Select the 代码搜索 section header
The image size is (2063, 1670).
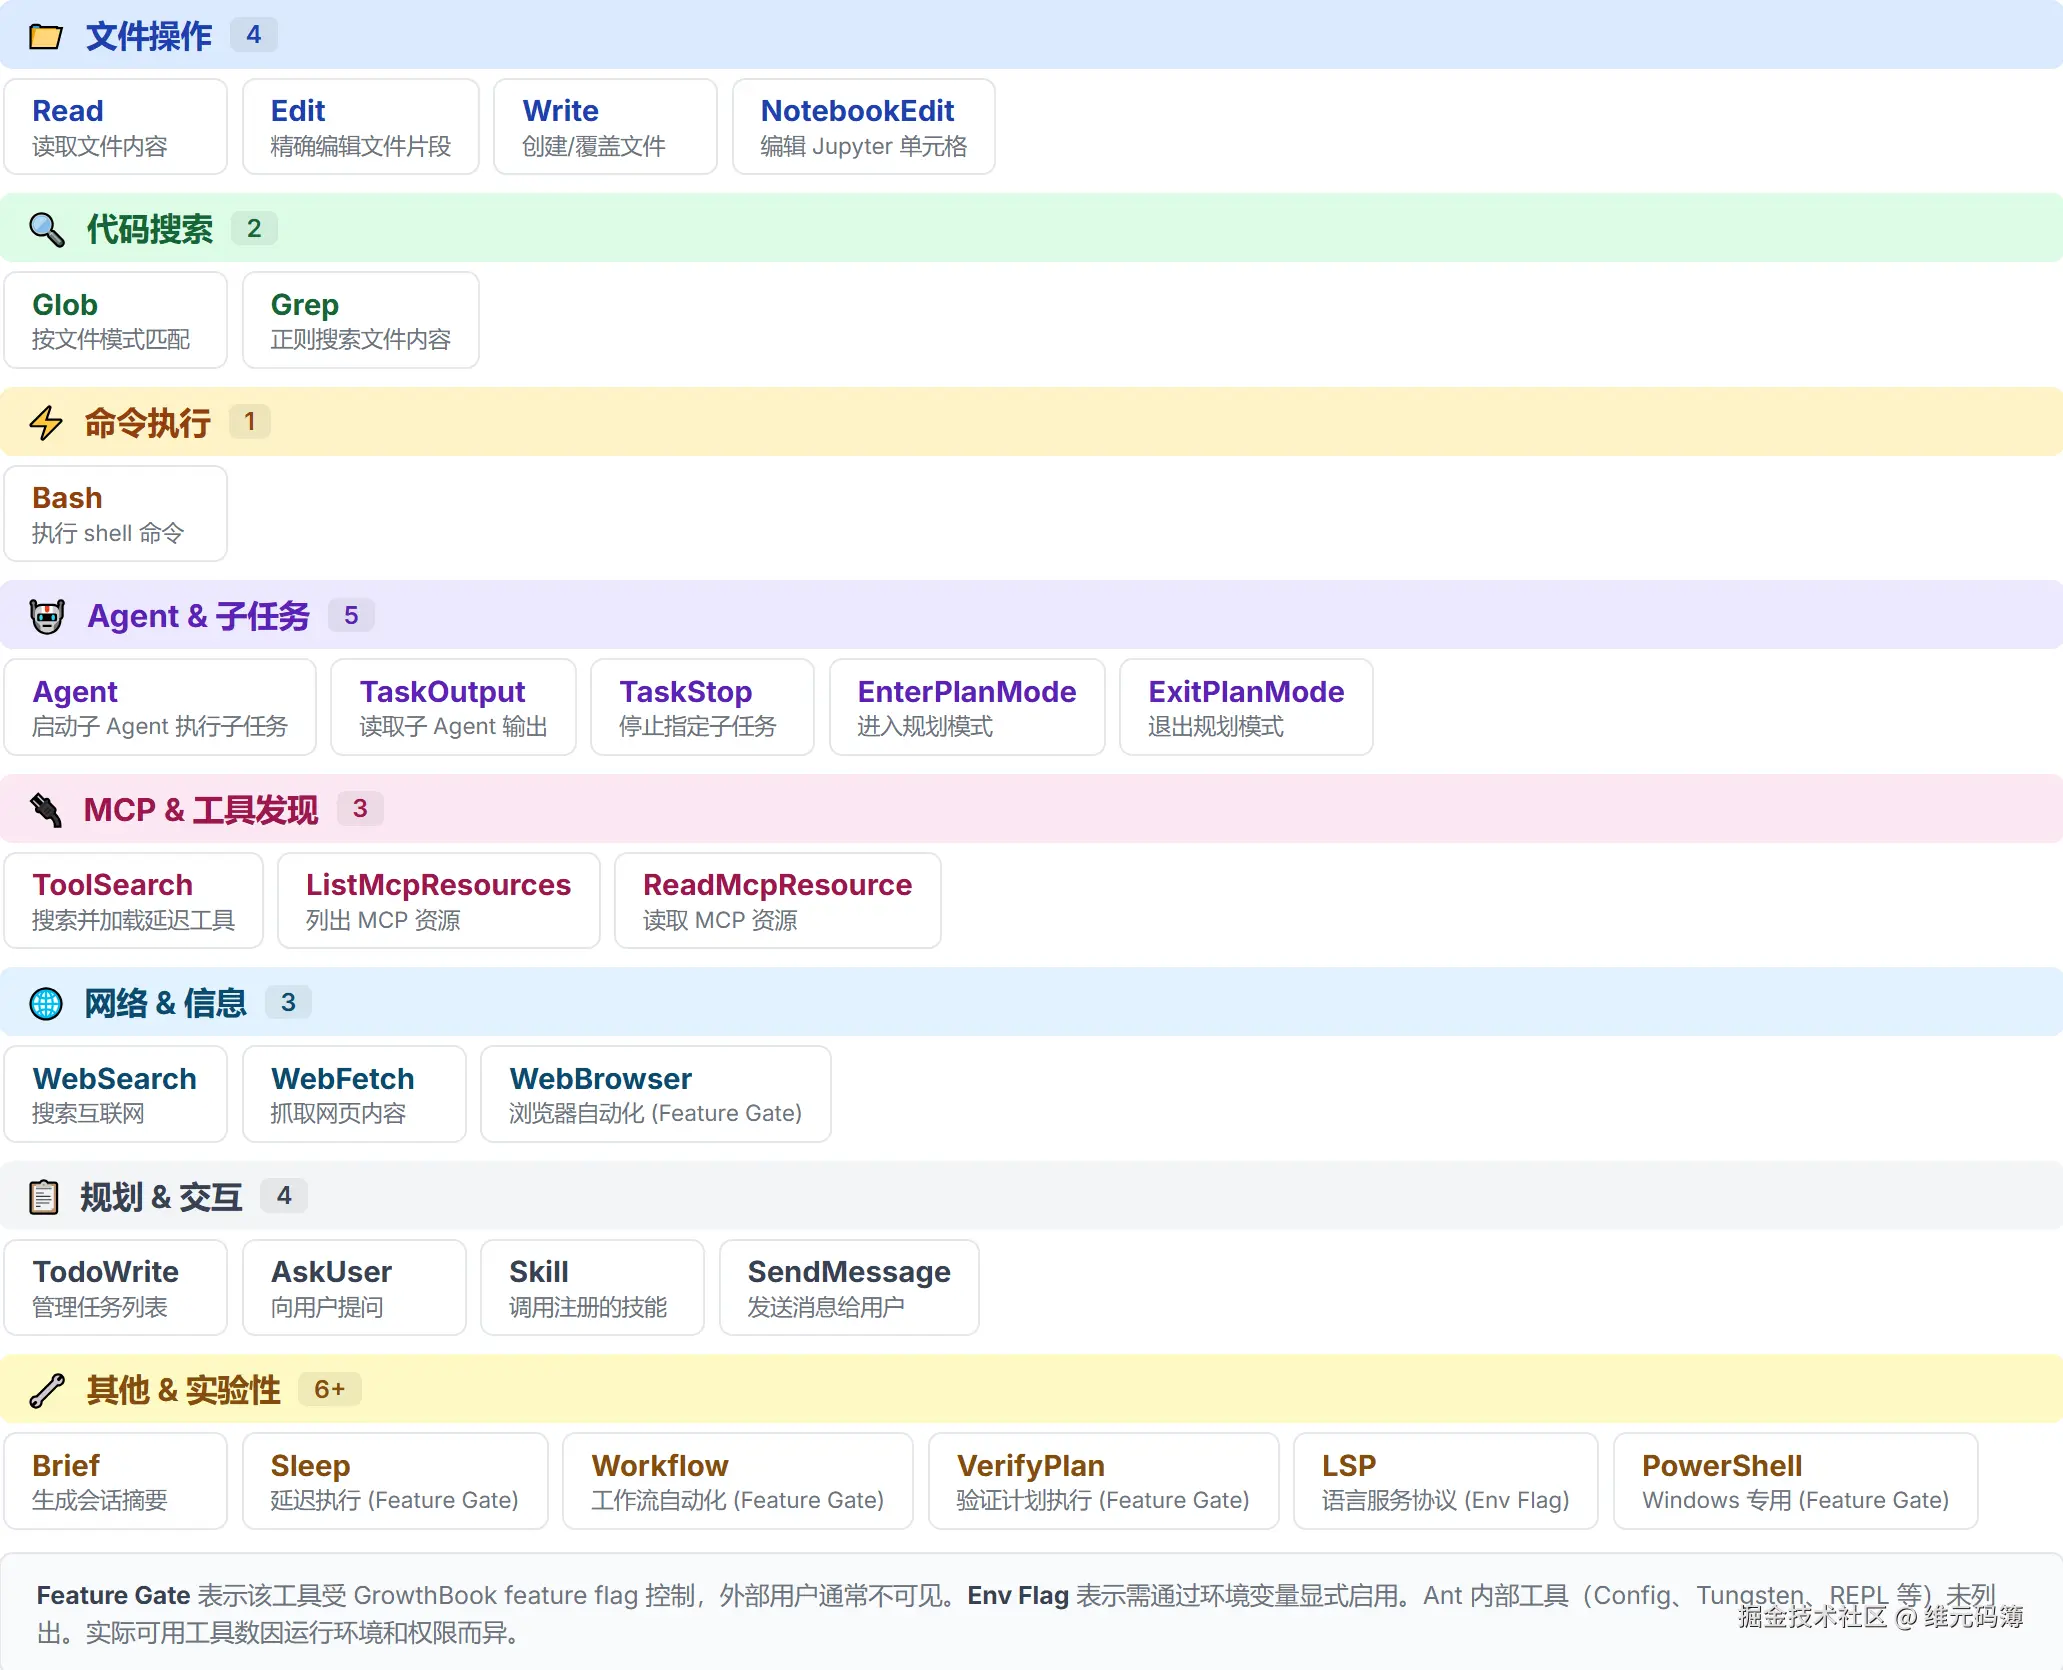tap(149, 230)
